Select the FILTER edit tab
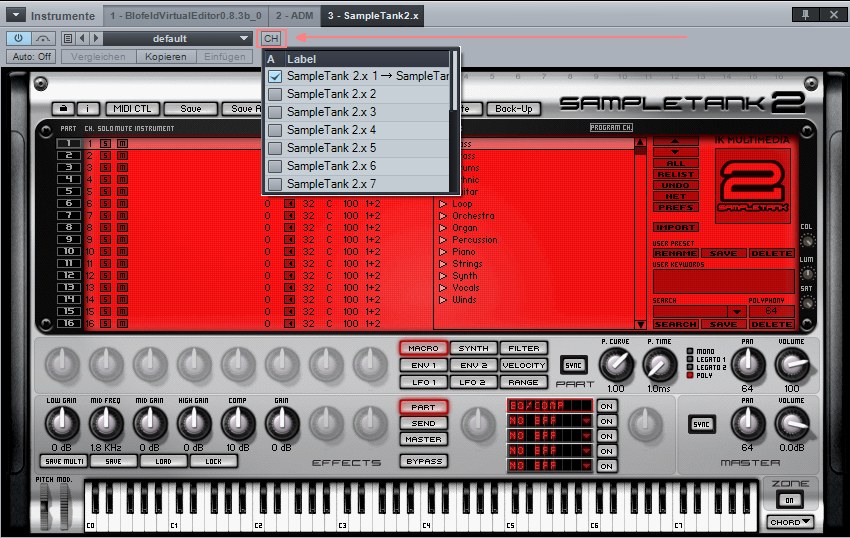850x538 pixels. pyautogui.click(x=524, y=348)
